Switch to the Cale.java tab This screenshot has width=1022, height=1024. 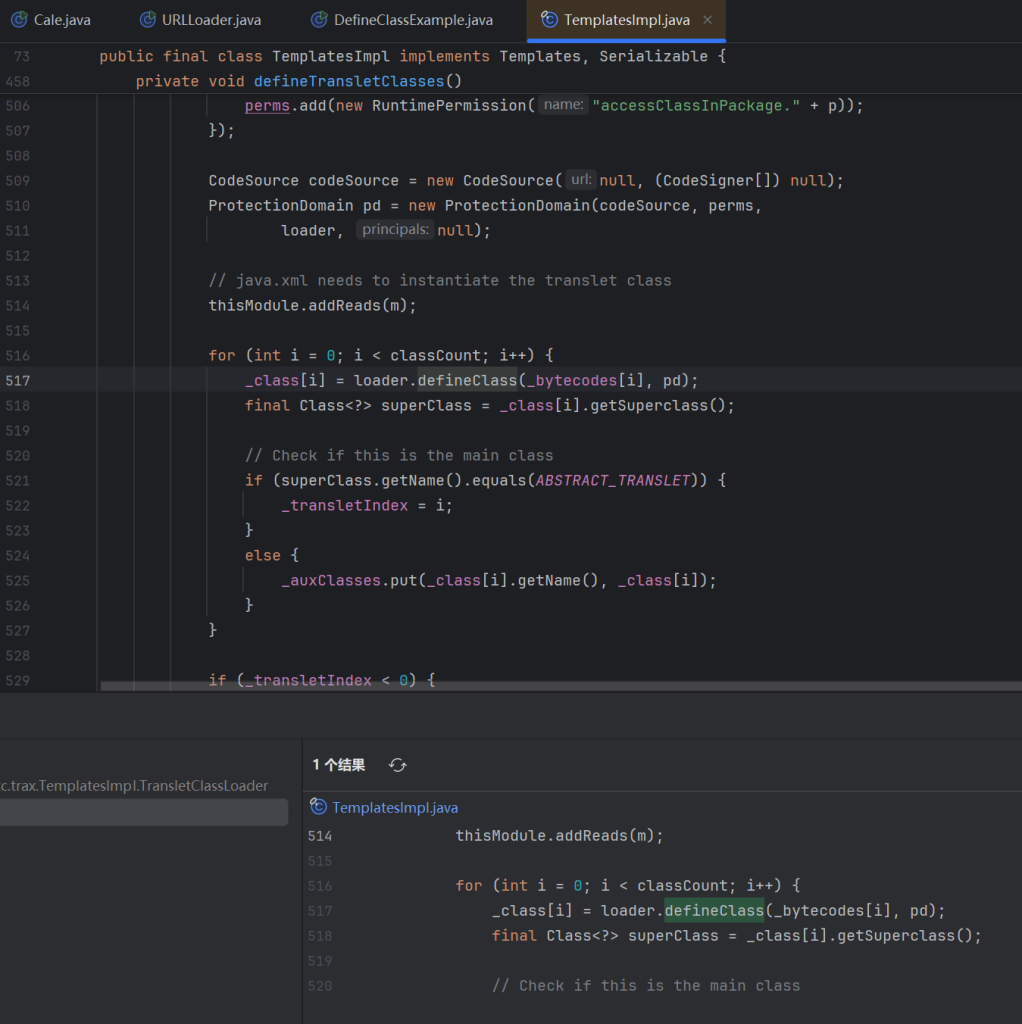61,20
